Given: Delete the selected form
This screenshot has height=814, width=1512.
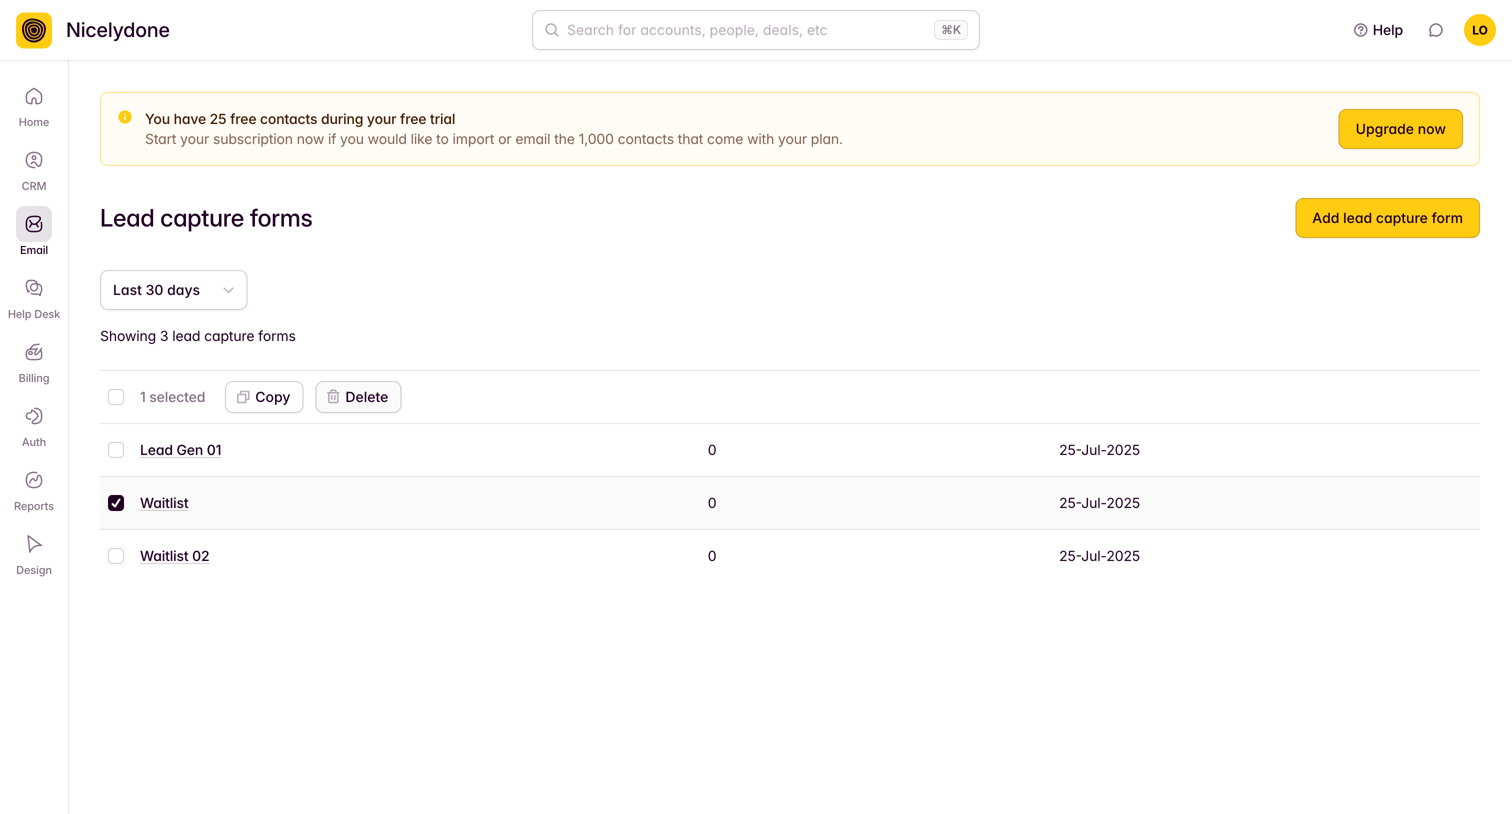Looking at the screenshot, I should click(x=358, y=397).
